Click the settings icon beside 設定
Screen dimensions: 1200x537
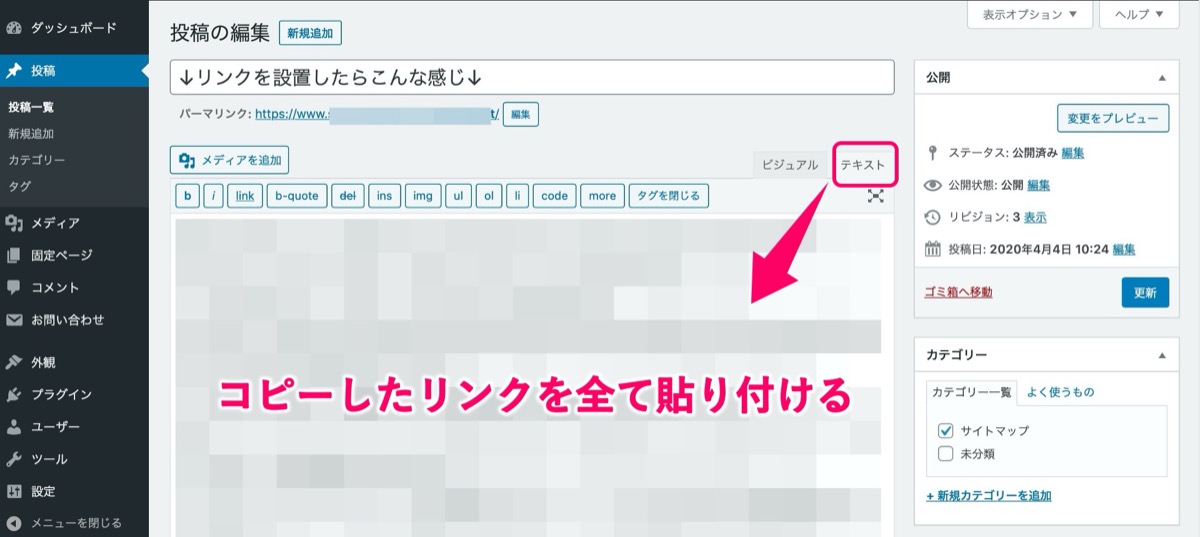click(x=14, y=491)
